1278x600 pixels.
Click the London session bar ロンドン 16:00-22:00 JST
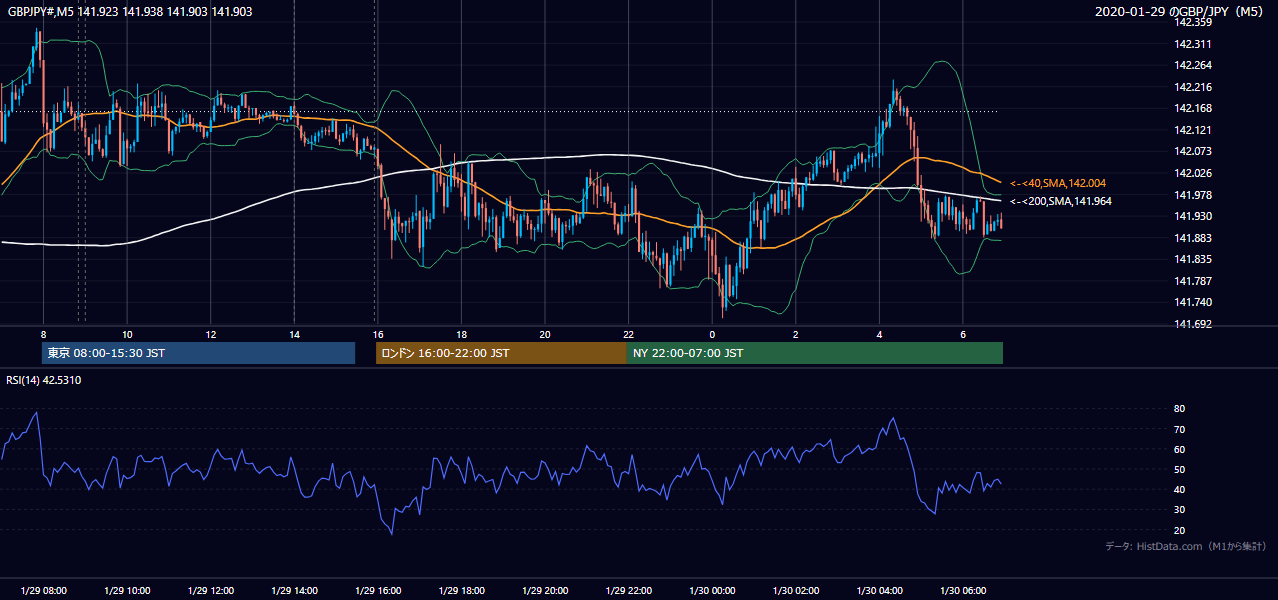coord(501,353)
